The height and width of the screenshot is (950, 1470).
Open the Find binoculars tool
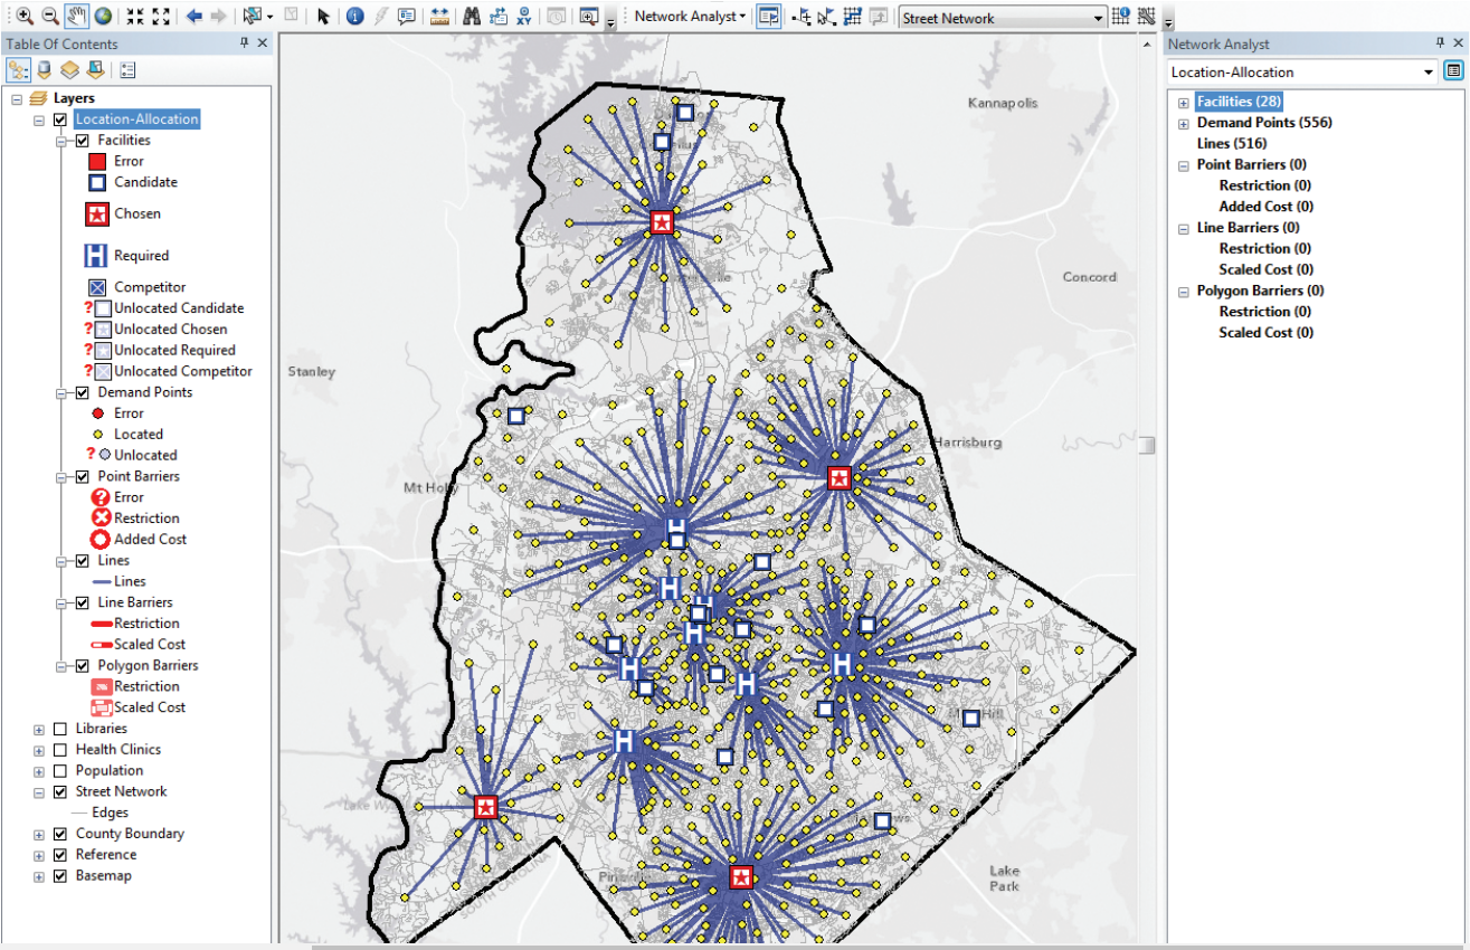coord(472,16)
